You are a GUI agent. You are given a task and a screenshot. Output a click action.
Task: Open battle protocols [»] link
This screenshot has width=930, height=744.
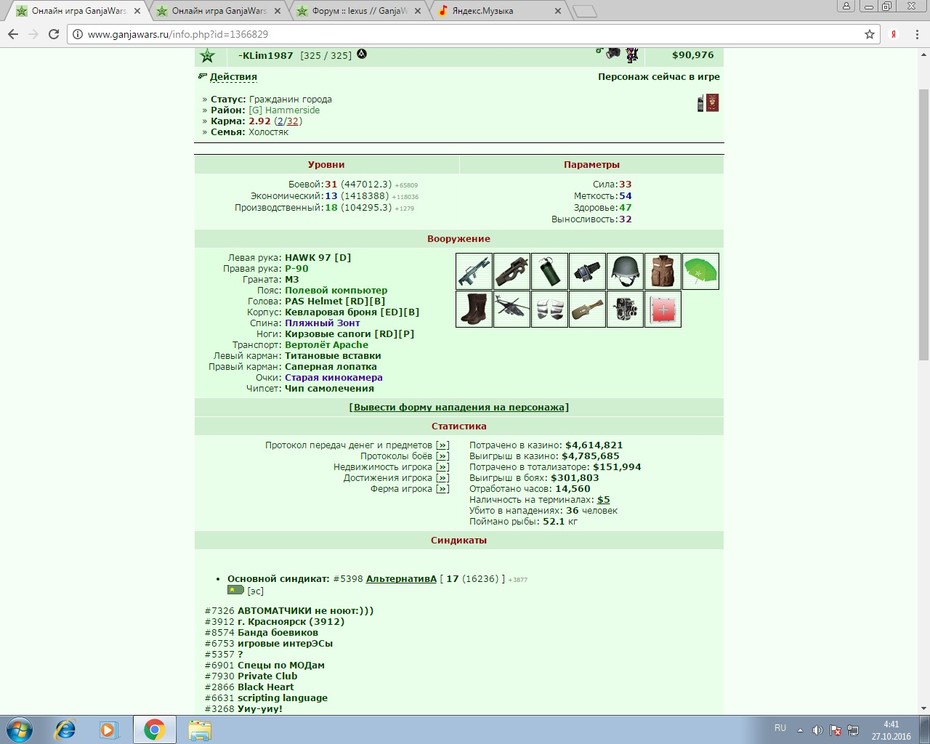pos(442,456)
